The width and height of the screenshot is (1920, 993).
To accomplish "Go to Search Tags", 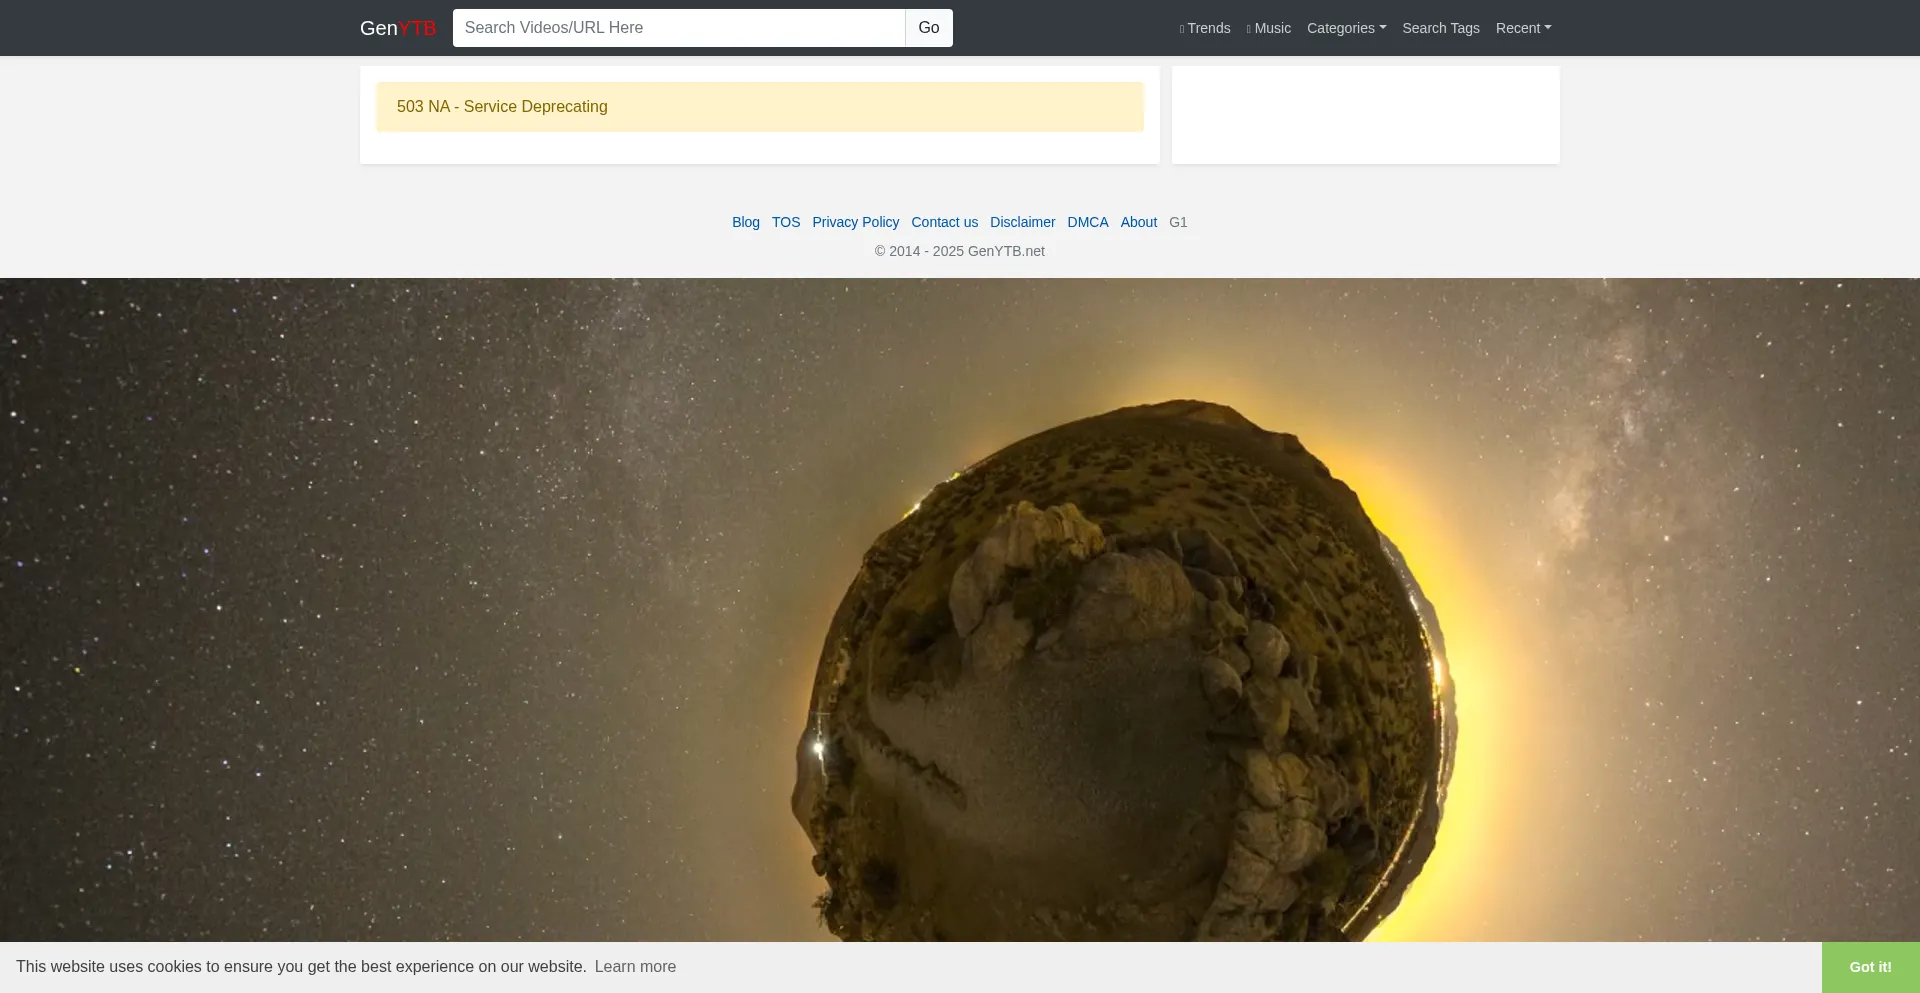I will pos(1440,28).
